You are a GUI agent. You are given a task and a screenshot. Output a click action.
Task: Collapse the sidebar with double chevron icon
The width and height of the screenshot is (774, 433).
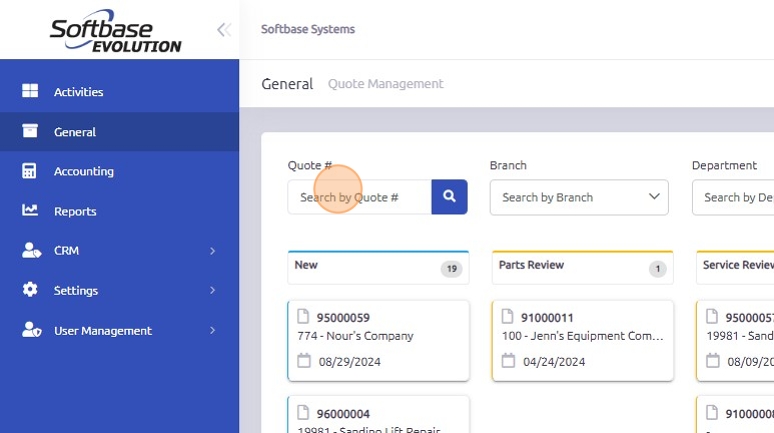click(x=224, y=30)
